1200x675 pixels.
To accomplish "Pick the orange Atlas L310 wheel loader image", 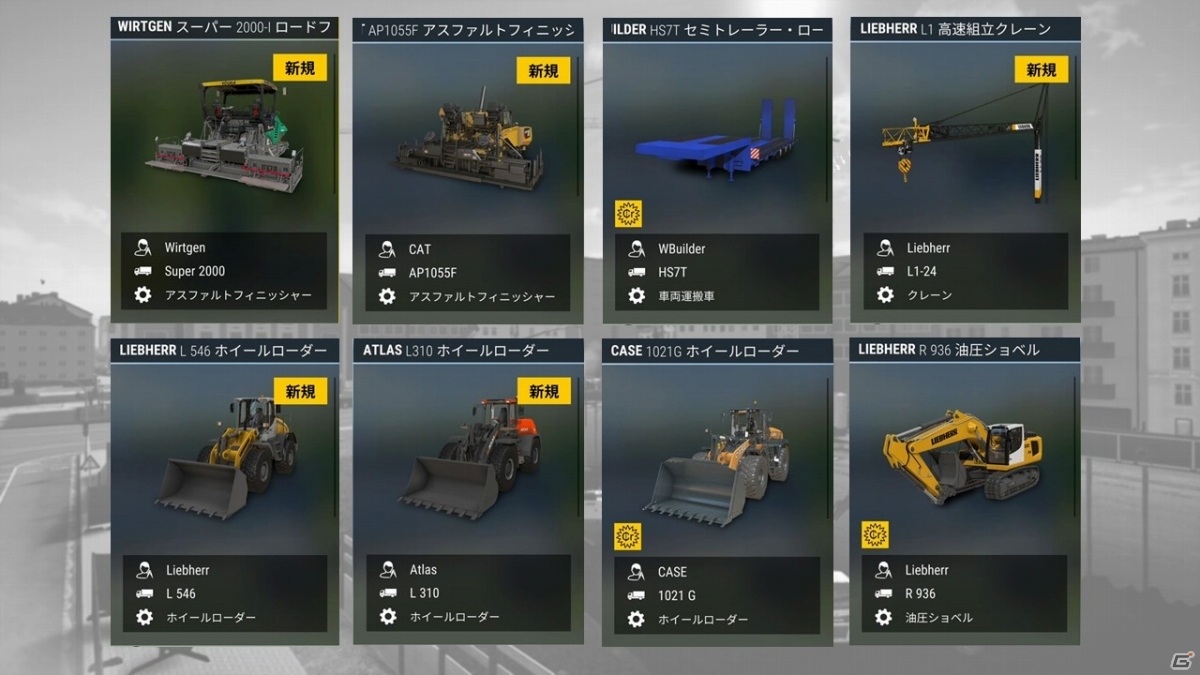I will (x=470, y=457).
